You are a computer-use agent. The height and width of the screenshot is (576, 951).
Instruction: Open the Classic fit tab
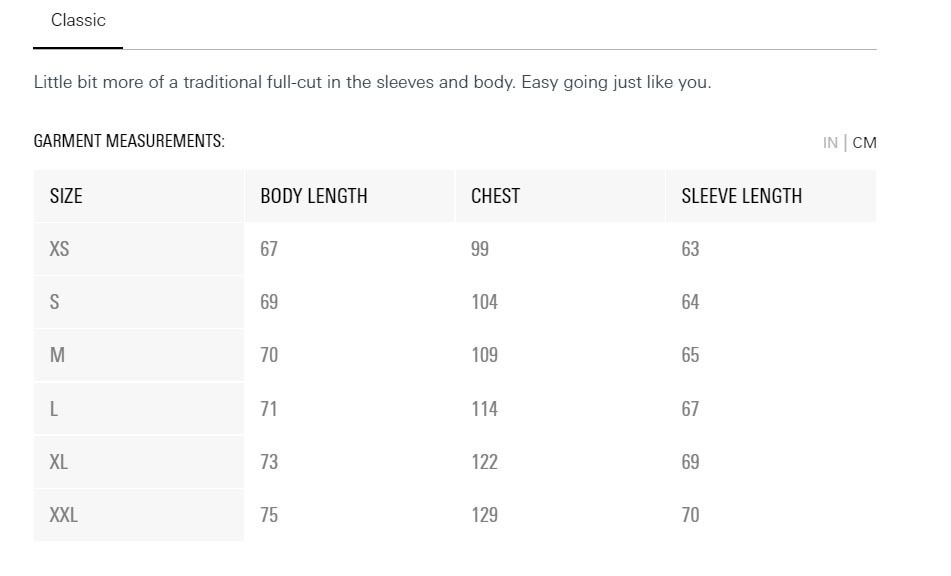point(78,21)
